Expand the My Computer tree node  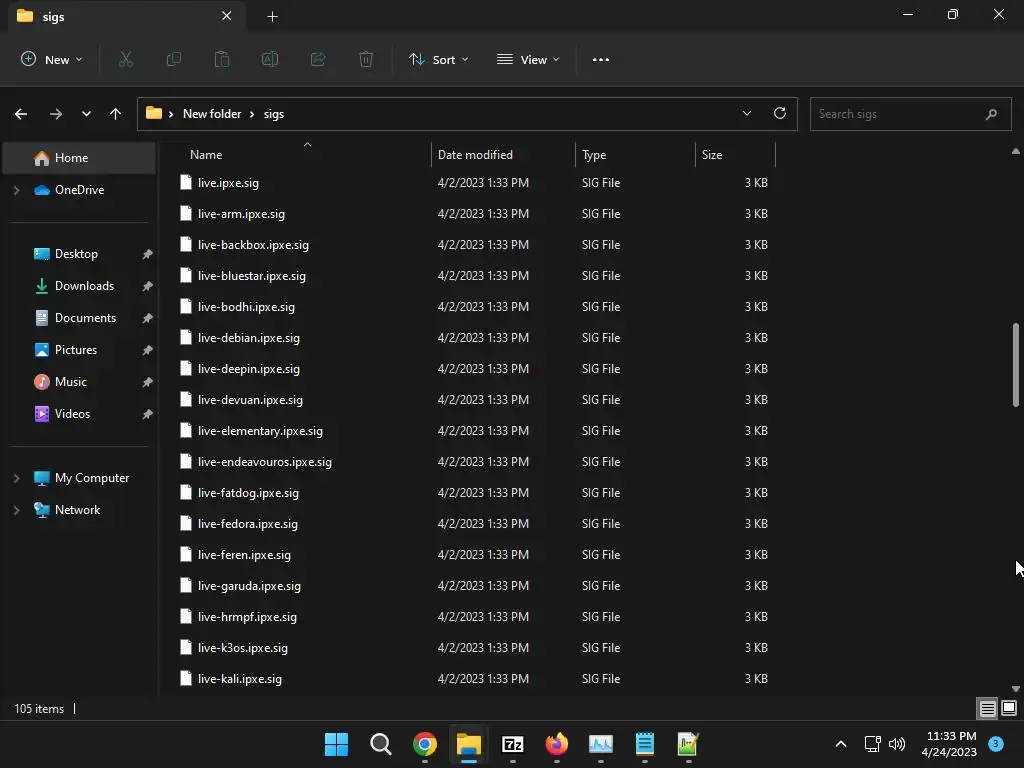tap(17, 478)
